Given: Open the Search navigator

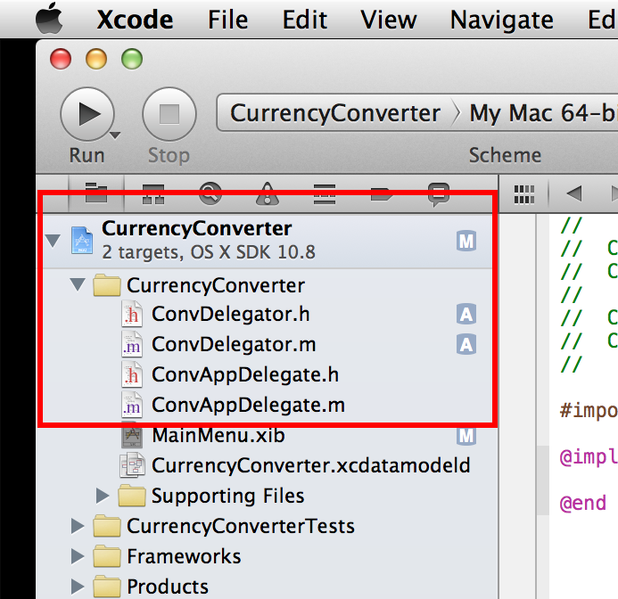Looking at the screenshot, I should coord(210,193).
